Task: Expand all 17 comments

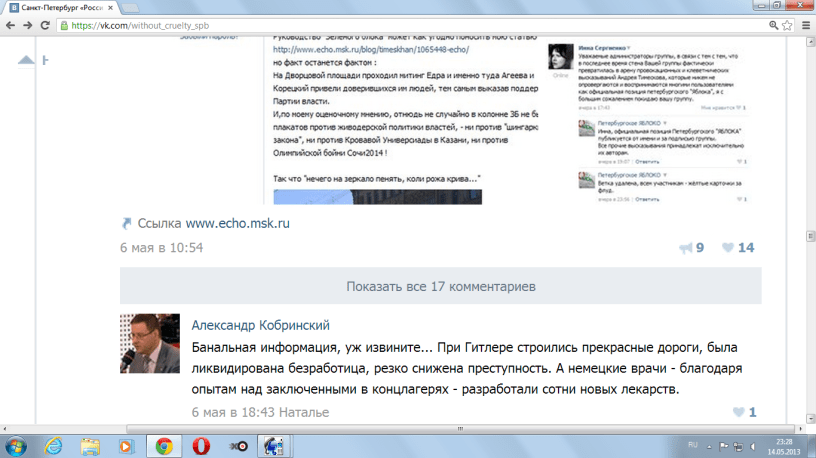Action: click(x=440, y=287)
